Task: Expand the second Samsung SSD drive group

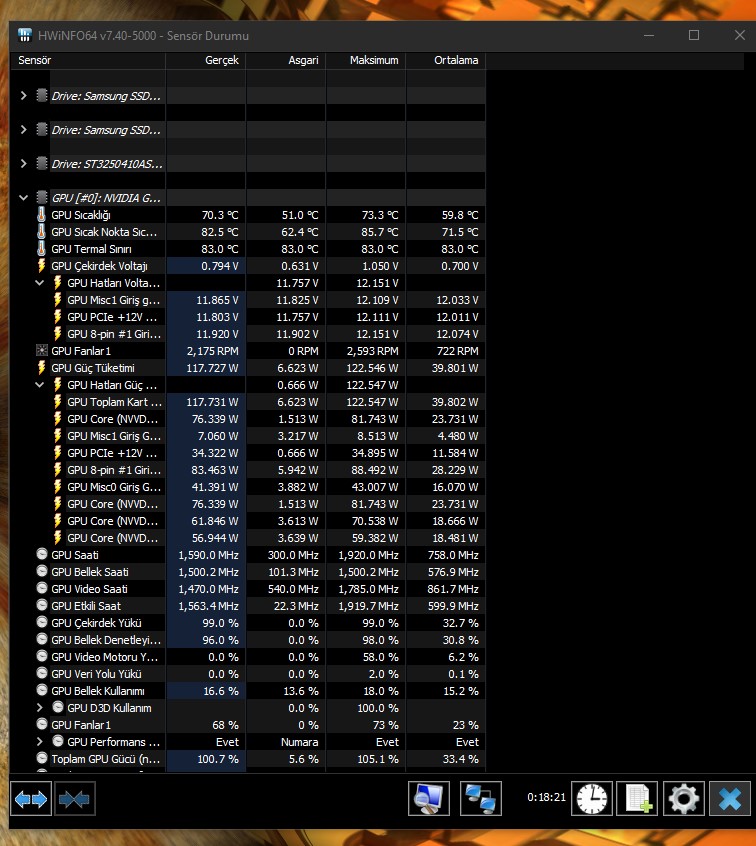Action: click(23, 129)
